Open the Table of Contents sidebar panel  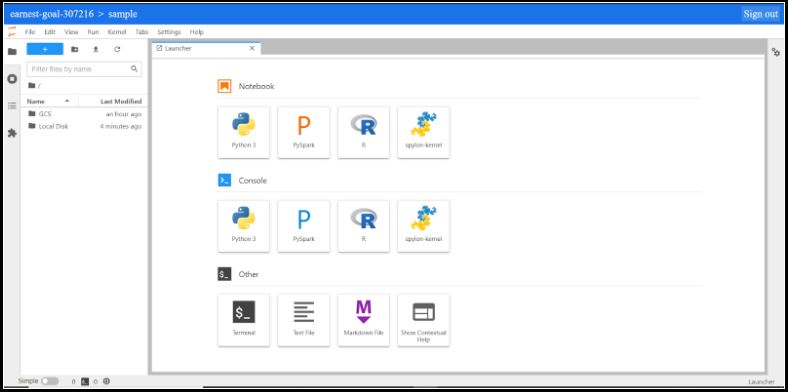click(12, 106)
